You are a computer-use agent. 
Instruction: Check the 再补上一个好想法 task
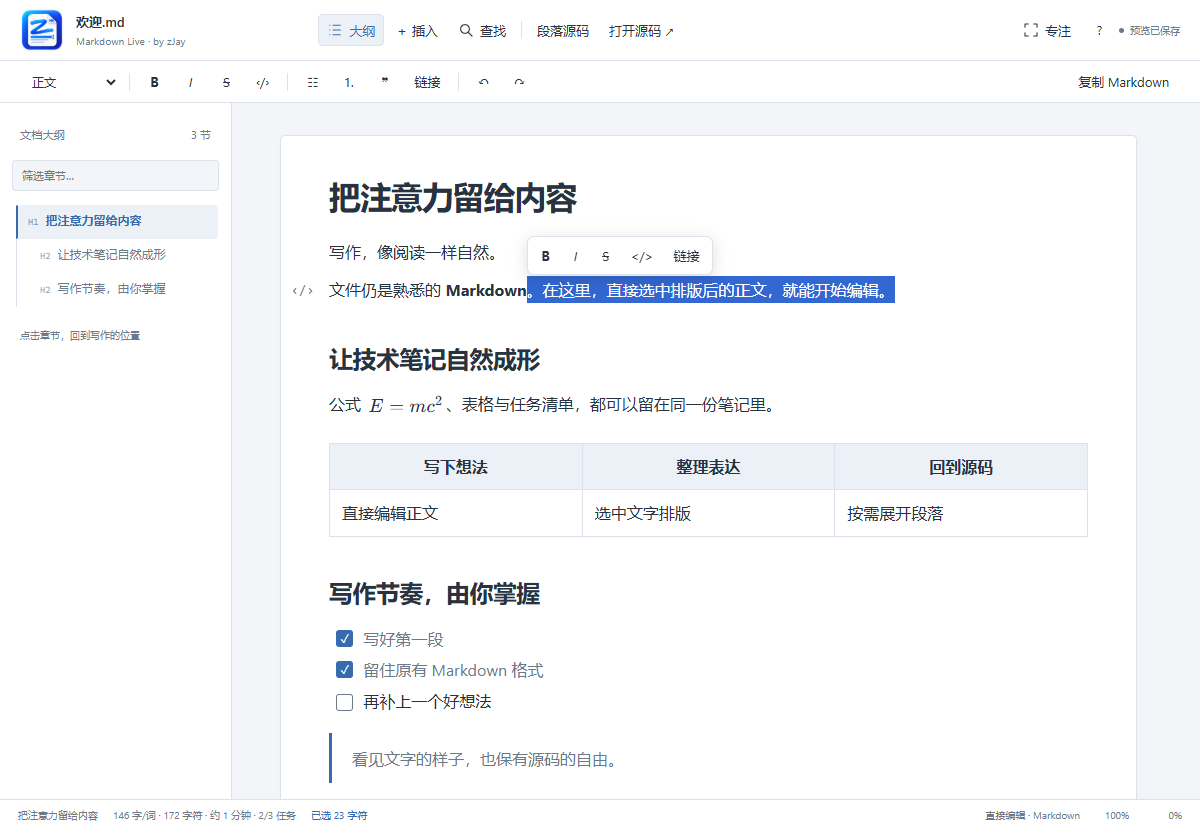(345, 702)
